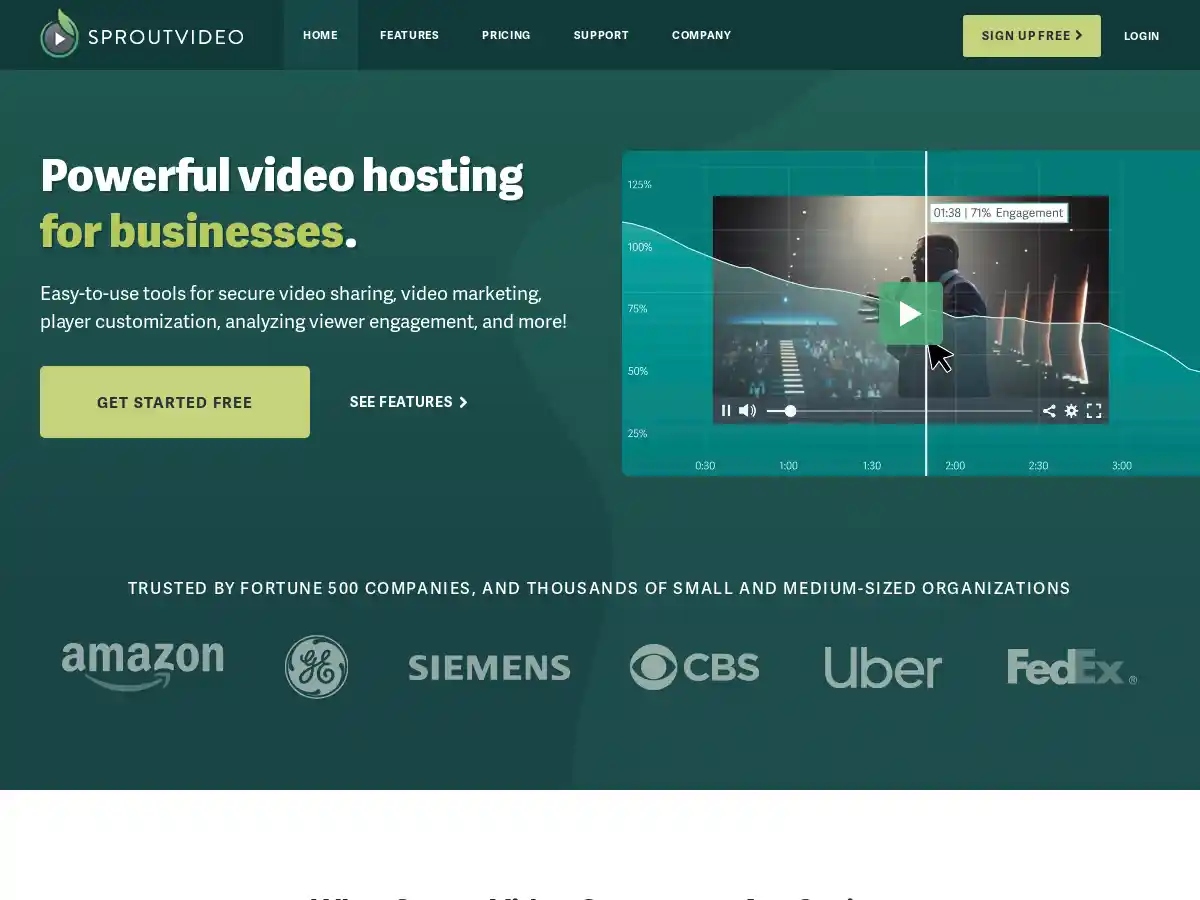Screen dimensions: 1200x900
Task: Open the video player share icon
Action: tap(1049, 410)
